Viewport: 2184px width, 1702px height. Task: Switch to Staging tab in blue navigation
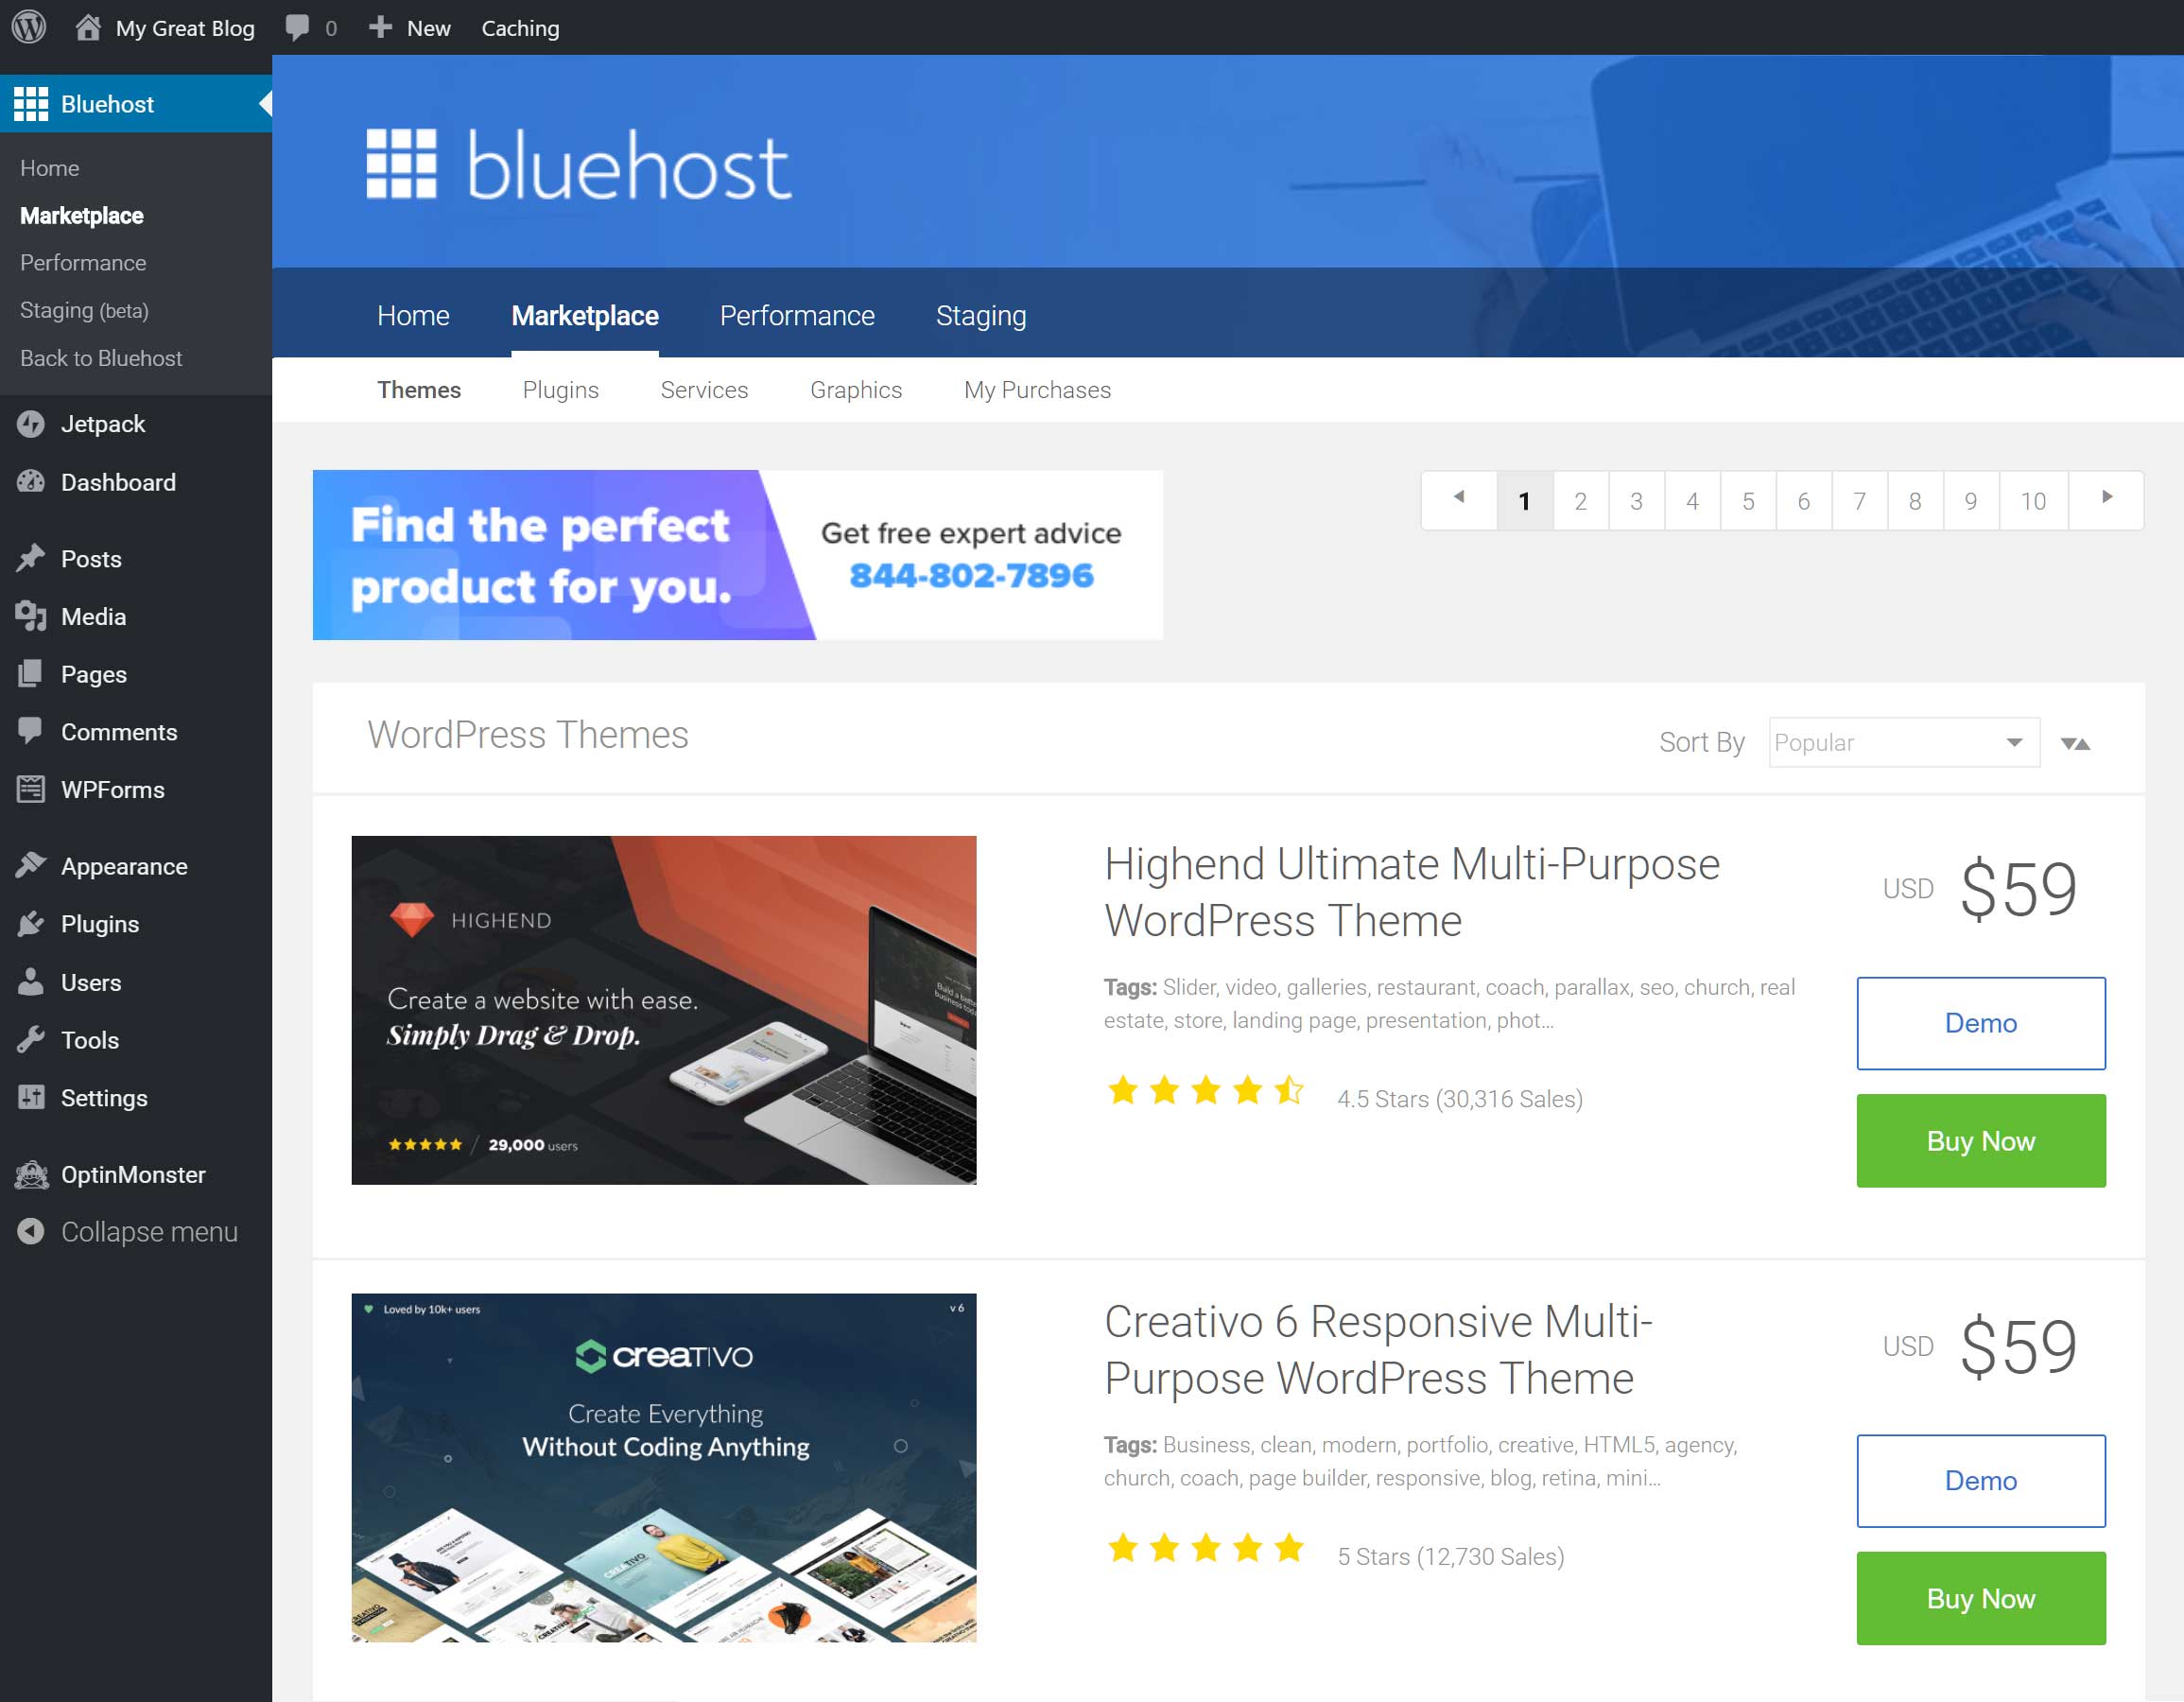click(x=981, y=316)
